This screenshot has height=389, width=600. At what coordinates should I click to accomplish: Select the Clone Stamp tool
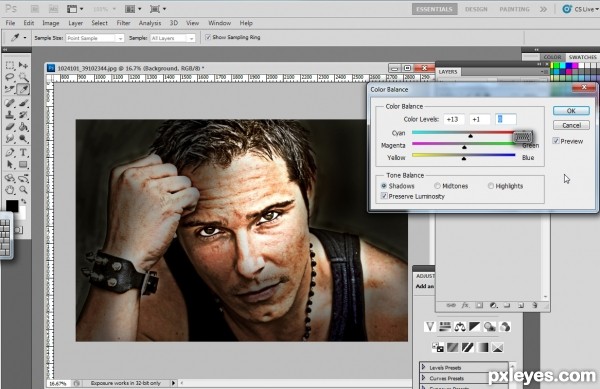(x=10, y=115)
